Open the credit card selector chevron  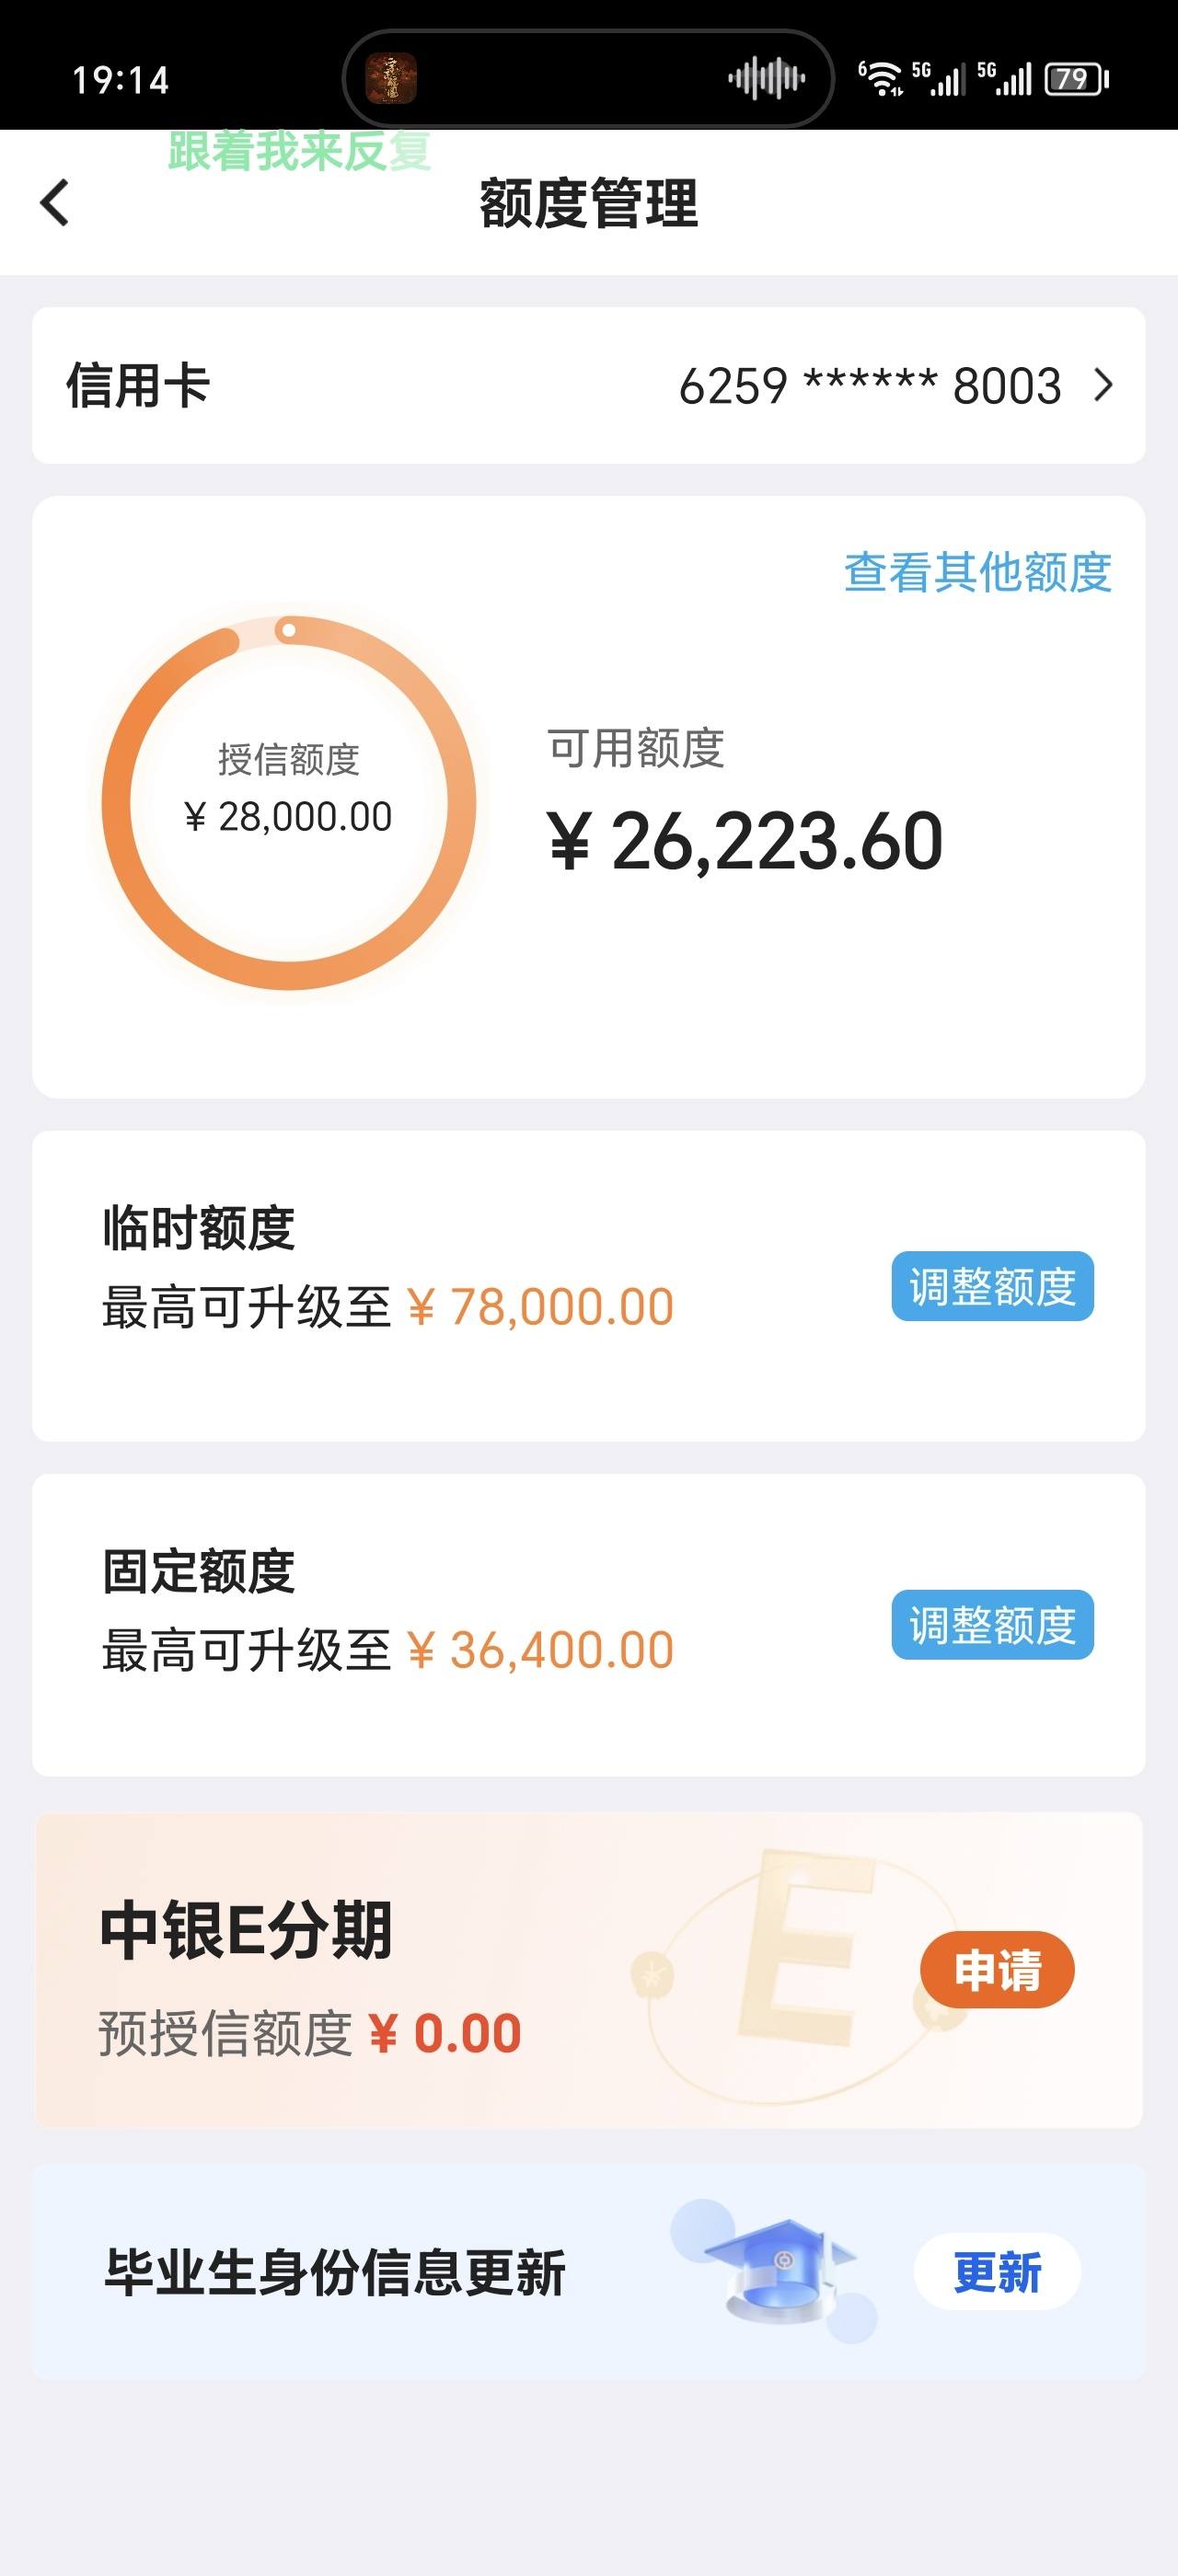point(1103,385)
